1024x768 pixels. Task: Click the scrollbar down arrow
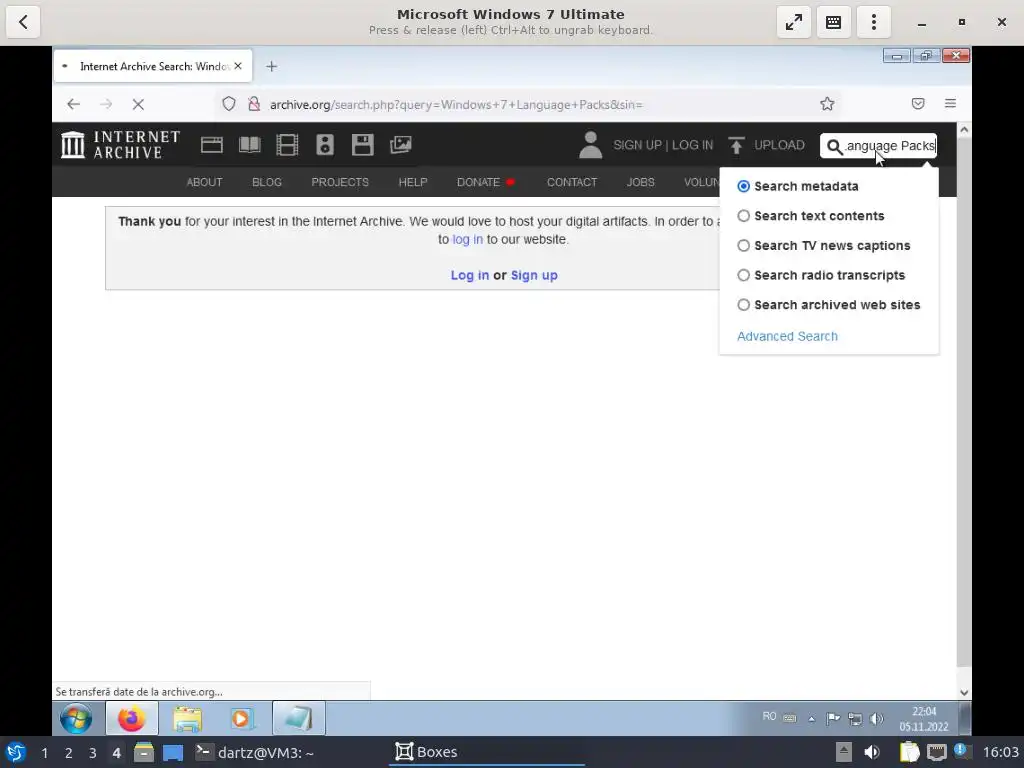(x=964, y=692)
